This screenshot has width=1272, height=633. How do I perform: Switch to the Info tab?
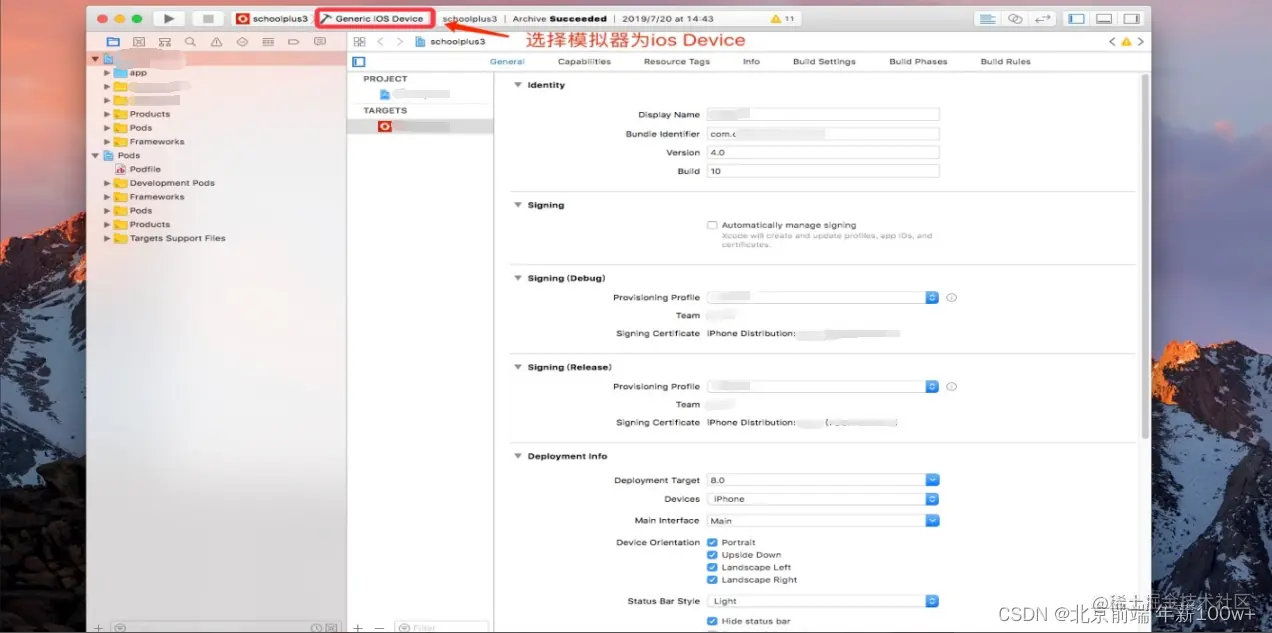point(751,62)
